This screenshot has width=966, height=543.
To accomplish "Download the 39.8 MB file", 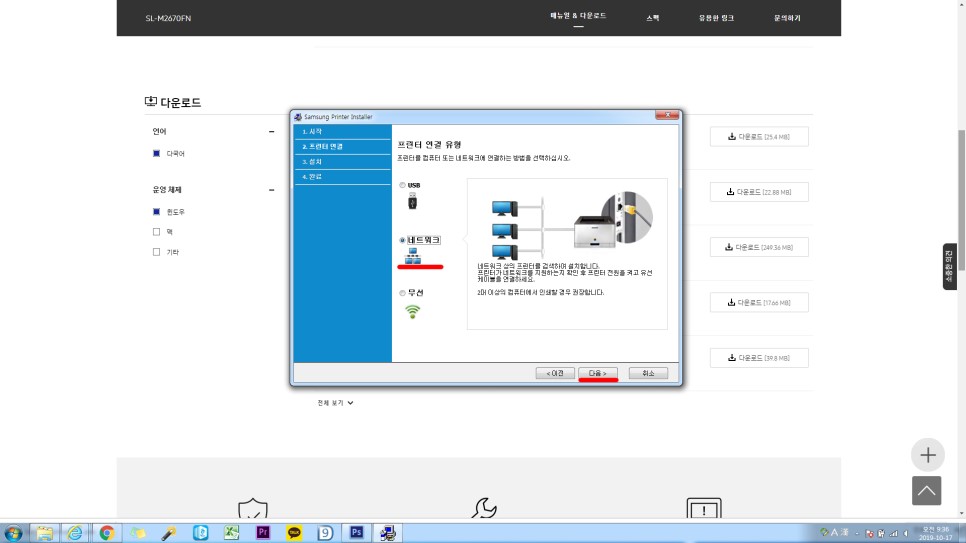I will tap(759, 357).
